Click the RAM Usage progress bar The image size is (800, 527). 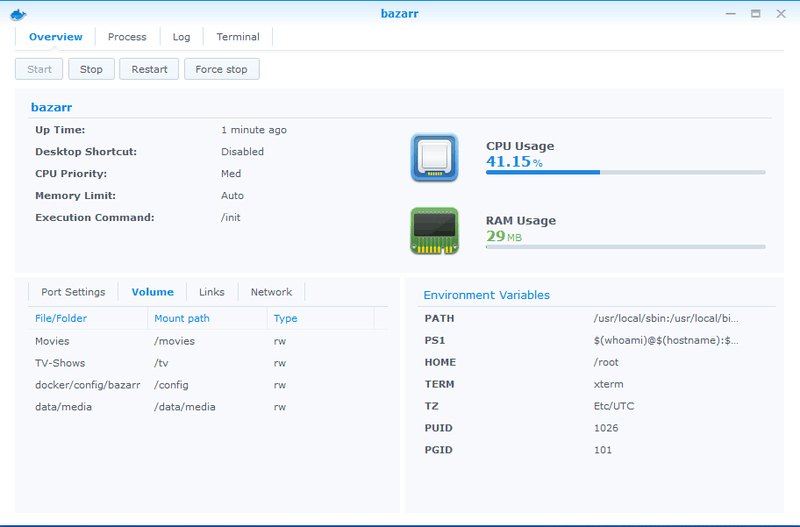pos(626,247)
